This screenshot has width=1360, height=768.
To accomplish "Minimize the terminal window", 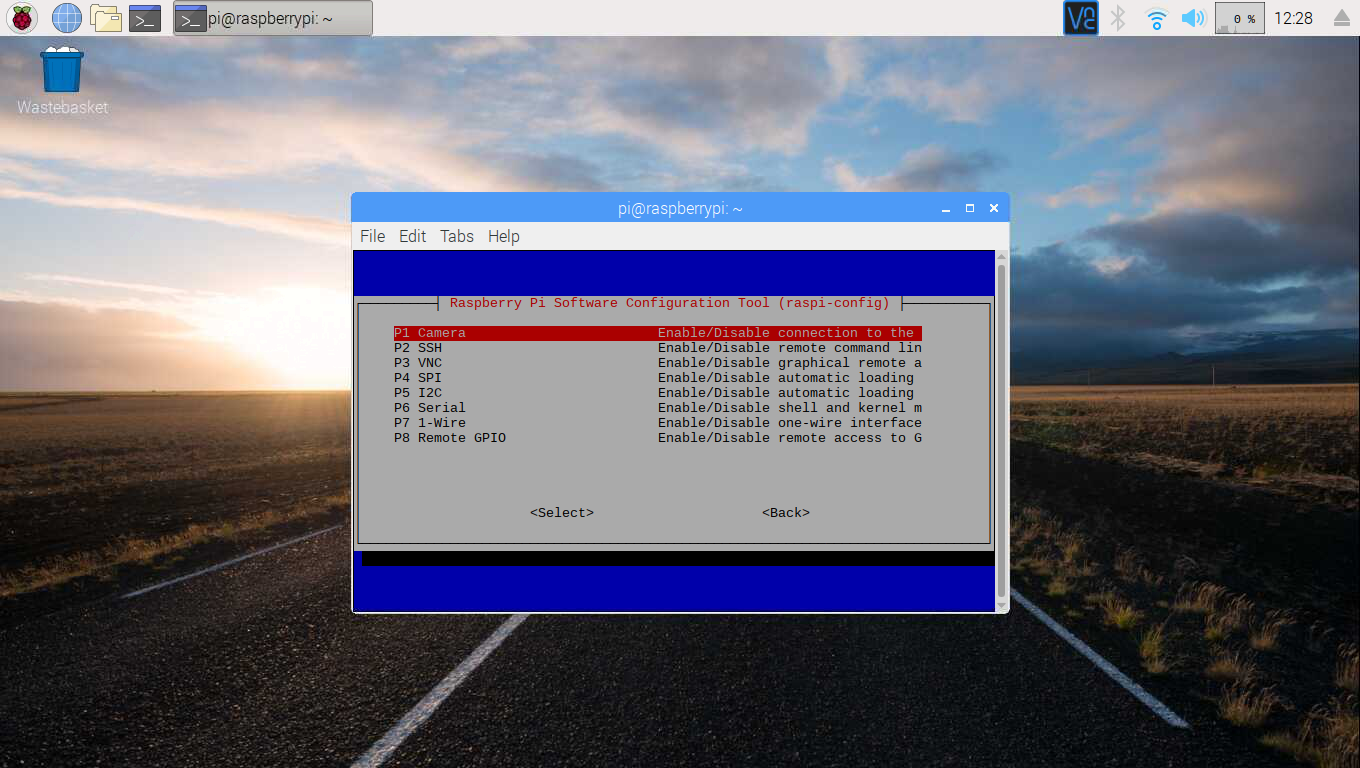I will 945,208.
